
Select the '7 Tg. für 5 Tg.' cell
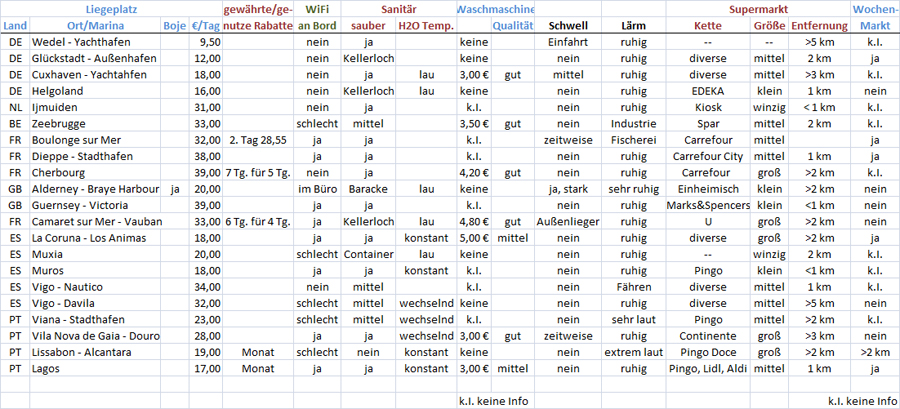258,172
